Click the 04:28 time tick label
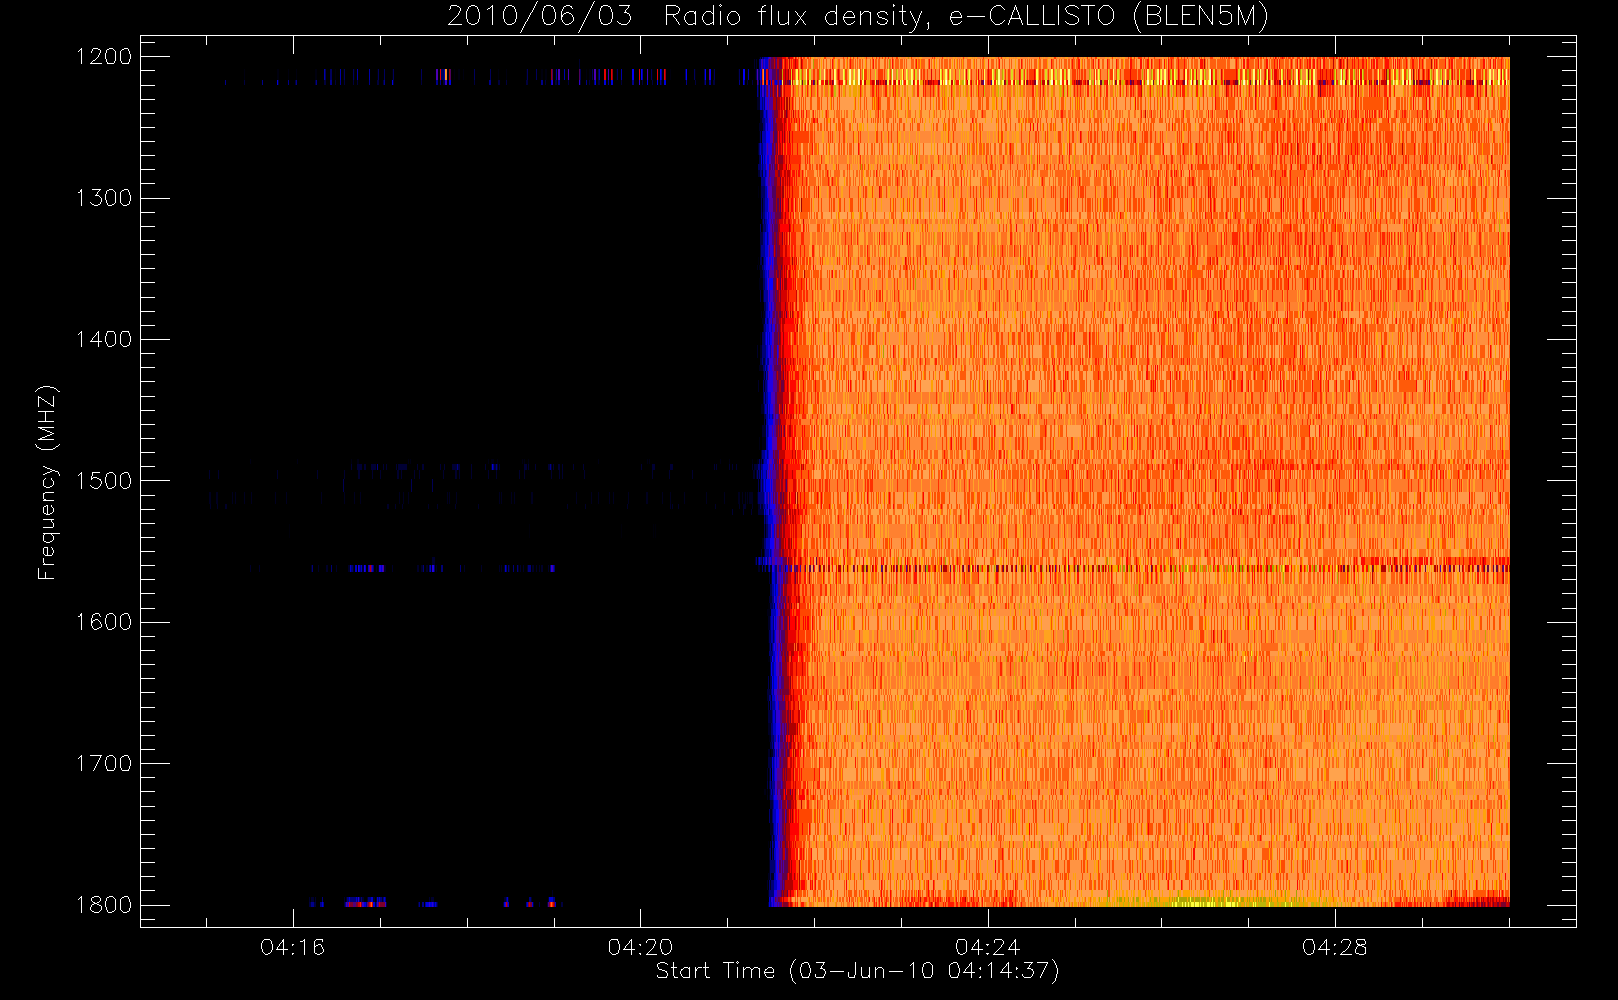The width and height of the screenshot is (1618, 1000). [1334, 947]
